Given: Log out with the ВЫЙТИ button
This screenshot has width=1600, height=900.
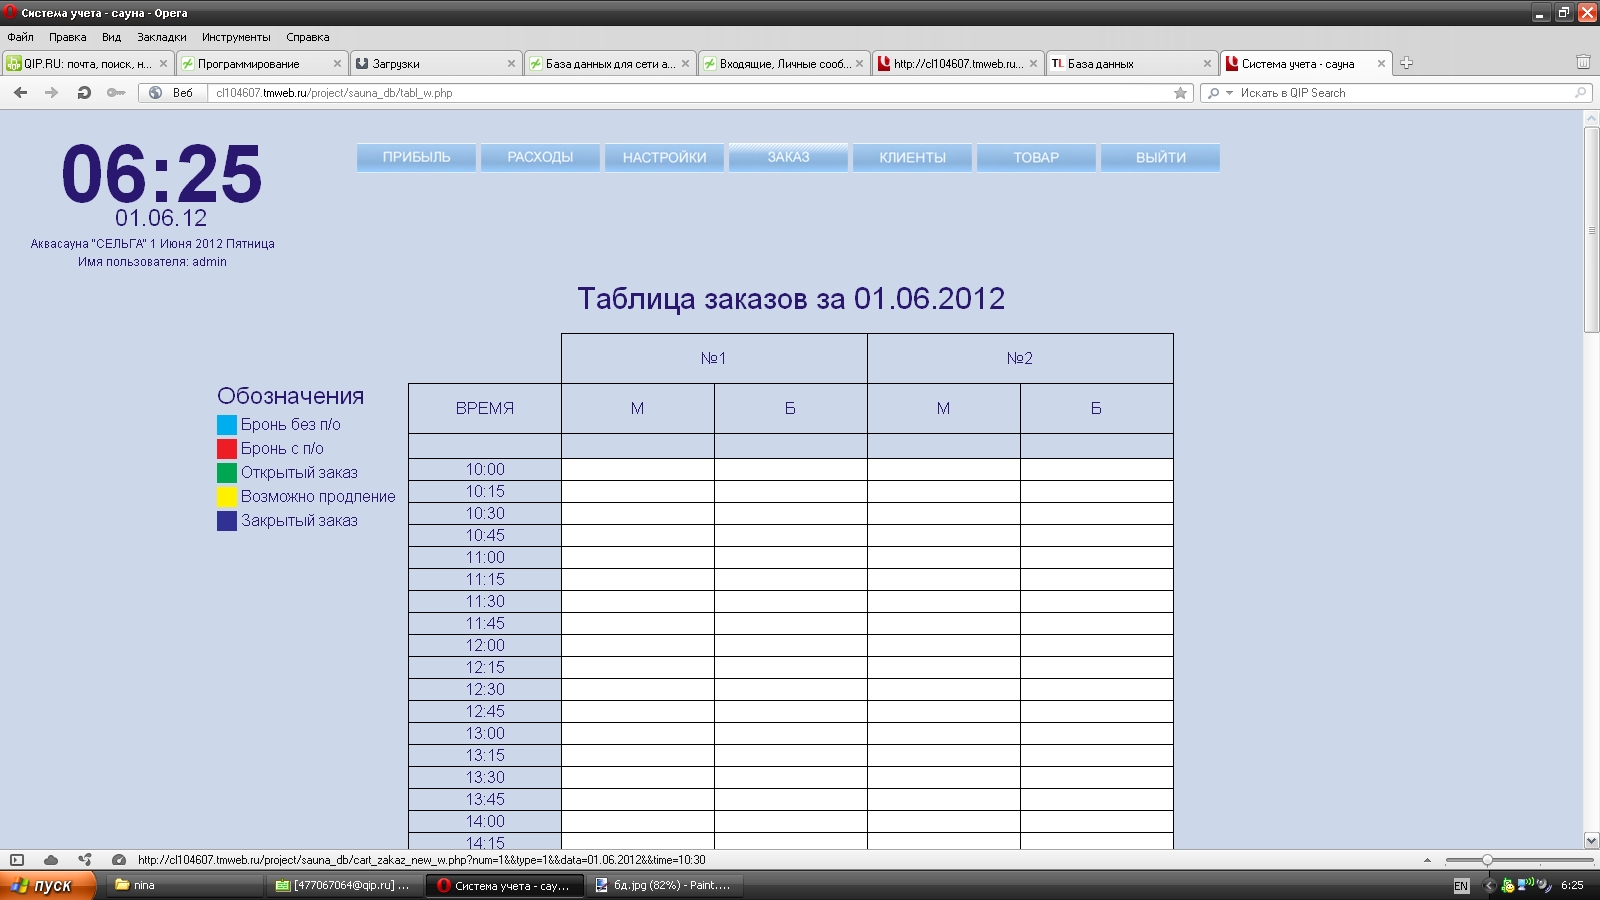Looking at the screenshot, I should coord(1161,158).
